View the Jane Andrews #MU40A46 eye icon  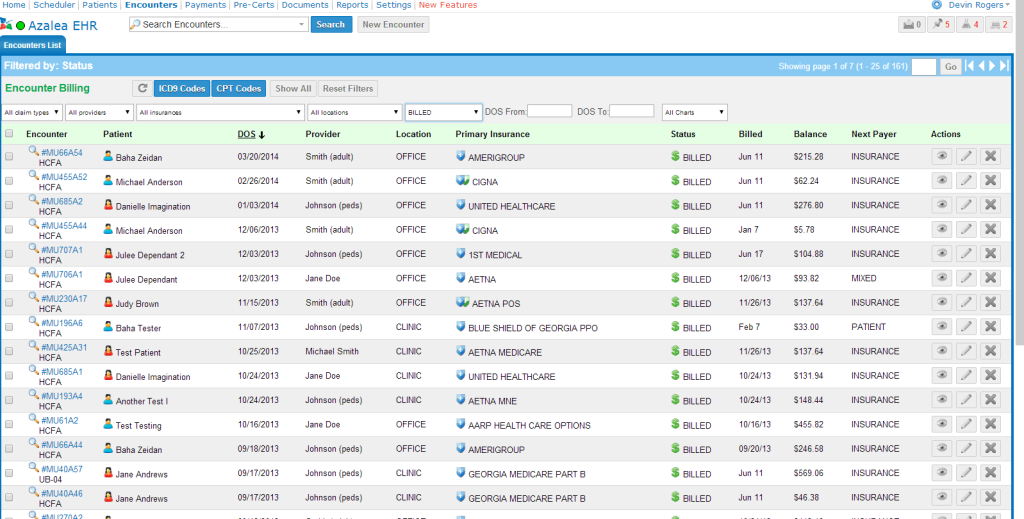941,497
